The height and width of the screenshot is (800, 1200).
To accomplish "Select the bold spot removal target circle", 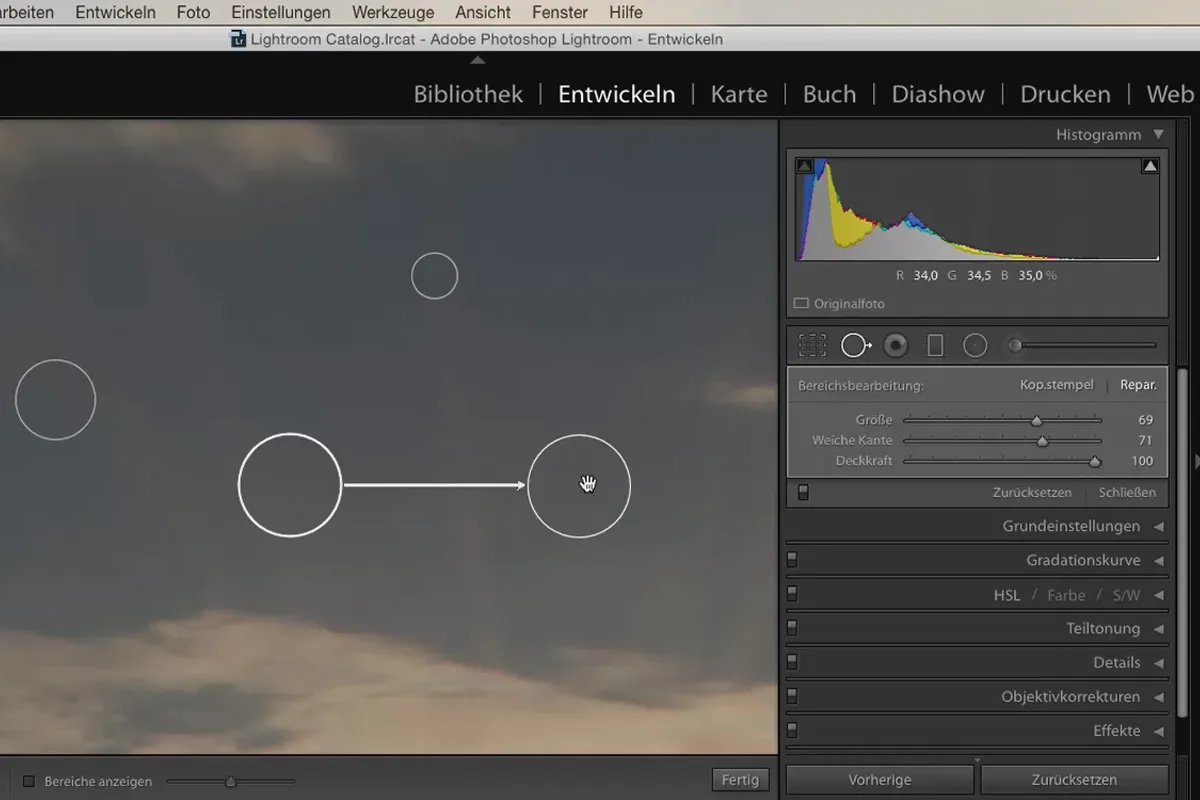I will (x=290, y=485).
